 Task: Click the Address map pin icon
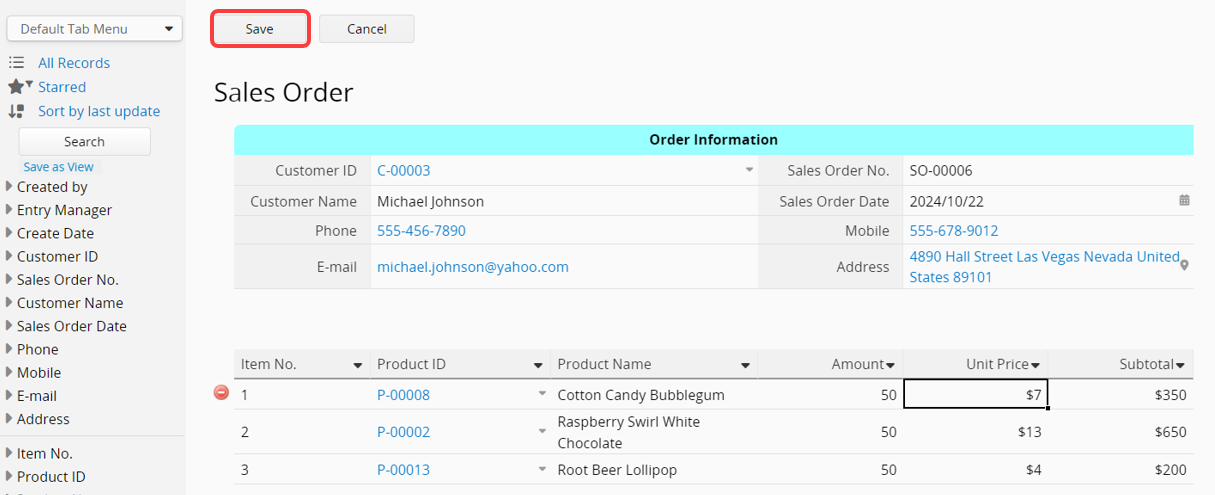[1185, 266]
